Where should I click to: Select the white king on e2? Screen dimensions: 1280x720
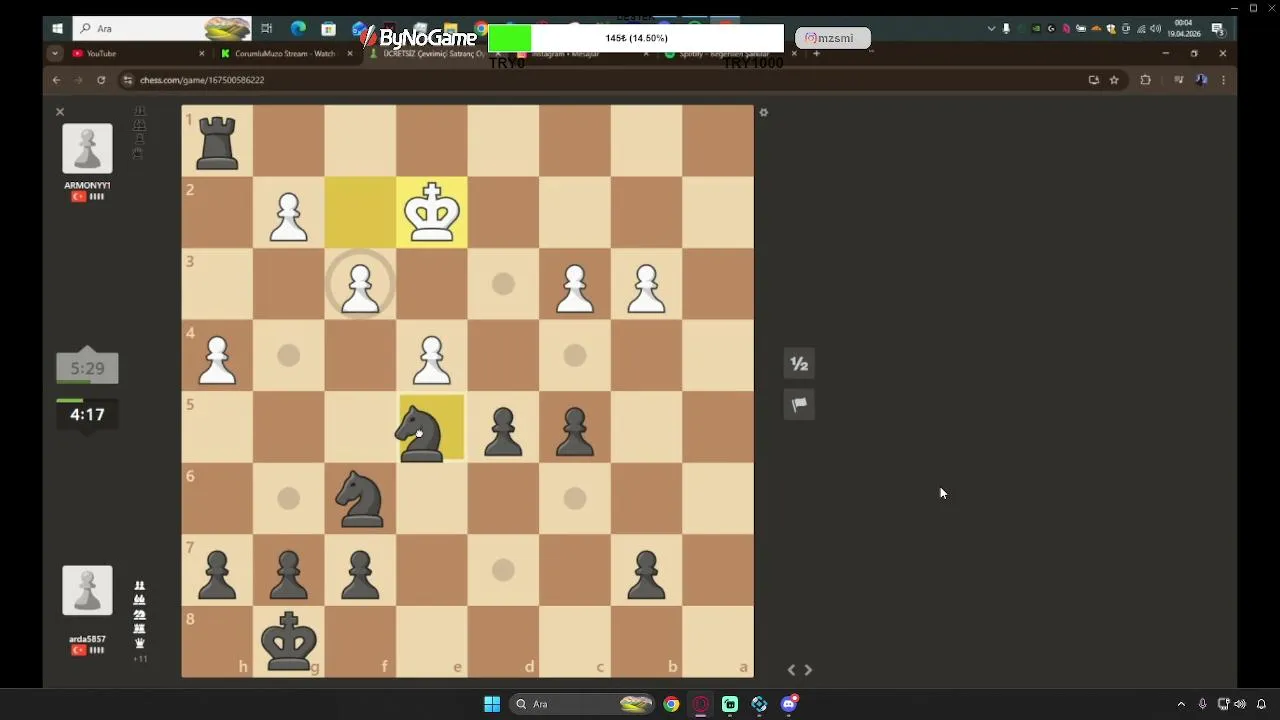(x=432, y=212)
